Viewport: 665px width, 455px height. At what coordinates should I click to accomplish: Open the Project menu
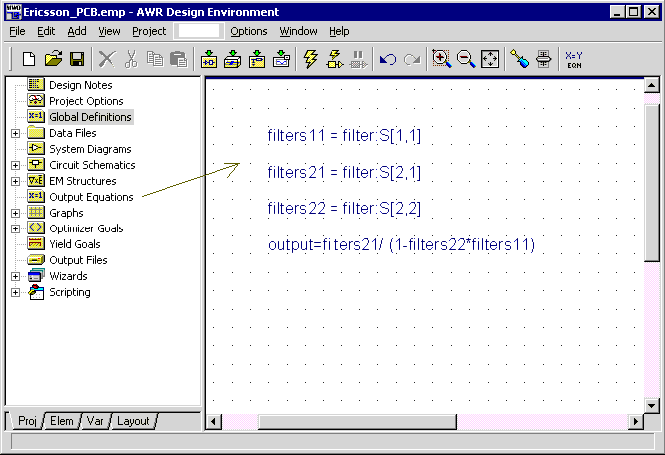(x=149, y=31)
